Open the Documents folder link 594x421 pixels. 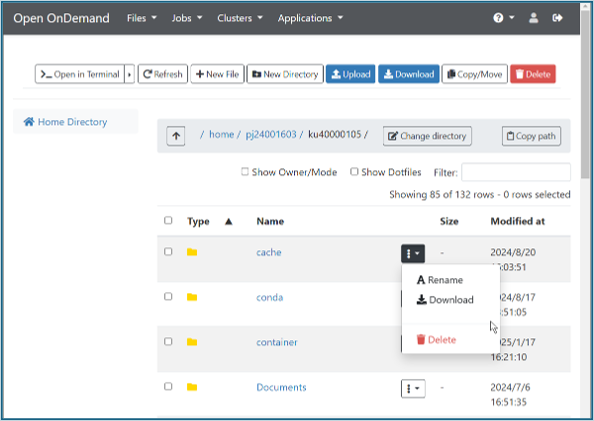click(281, 387)
